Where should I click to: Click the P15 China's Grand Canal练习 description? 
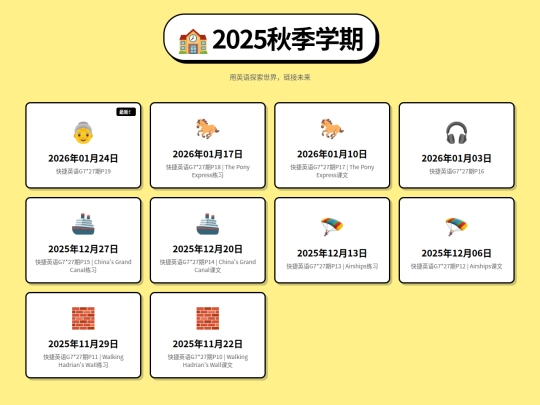coord(83,266)
